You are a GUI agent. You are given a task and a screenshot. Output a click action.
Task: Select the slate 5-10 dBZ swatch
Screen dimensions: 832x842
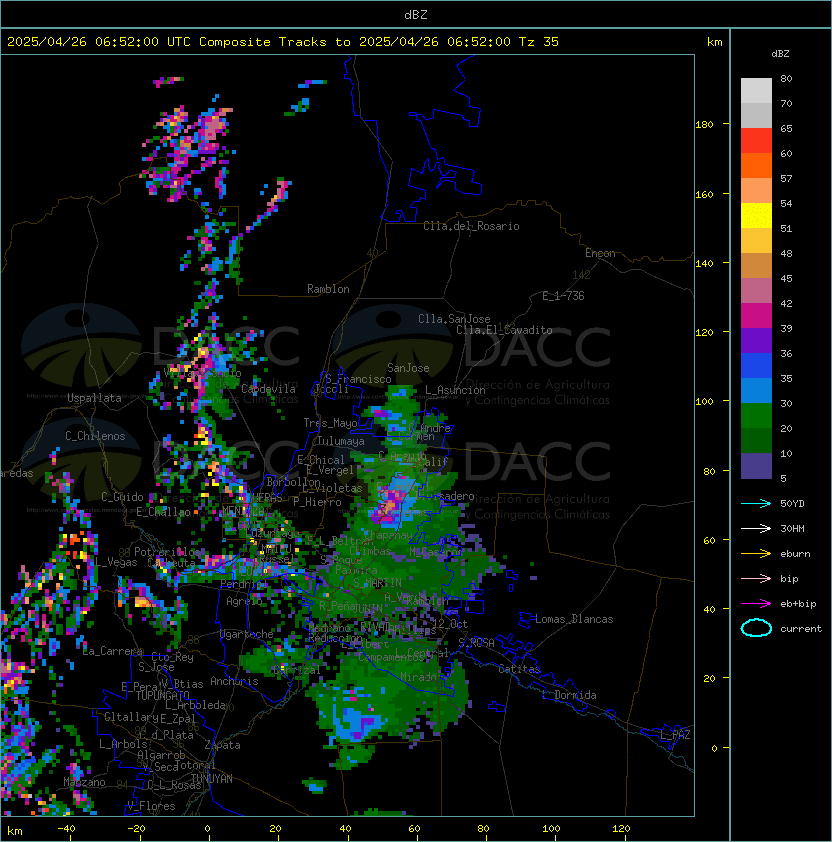pyautogui.click(x=756, y=466)
